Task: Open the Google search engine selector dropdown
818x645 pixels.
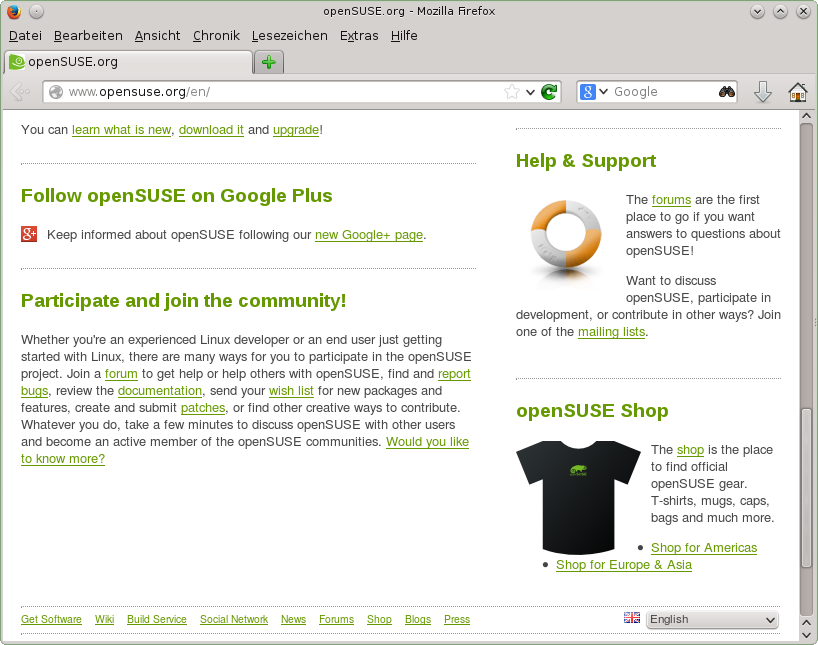Action: tap(595, 92)
